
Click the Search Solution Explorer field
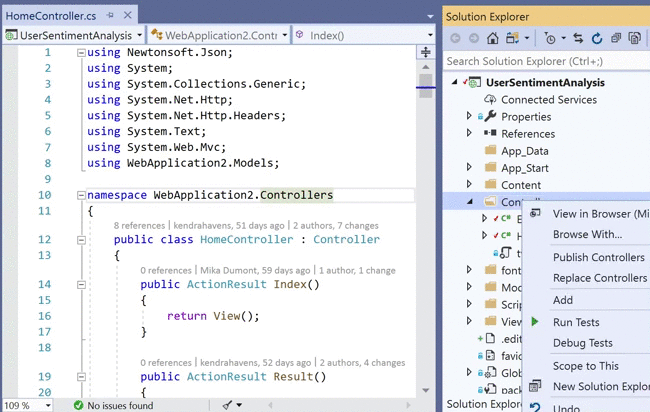click(546, 61)
